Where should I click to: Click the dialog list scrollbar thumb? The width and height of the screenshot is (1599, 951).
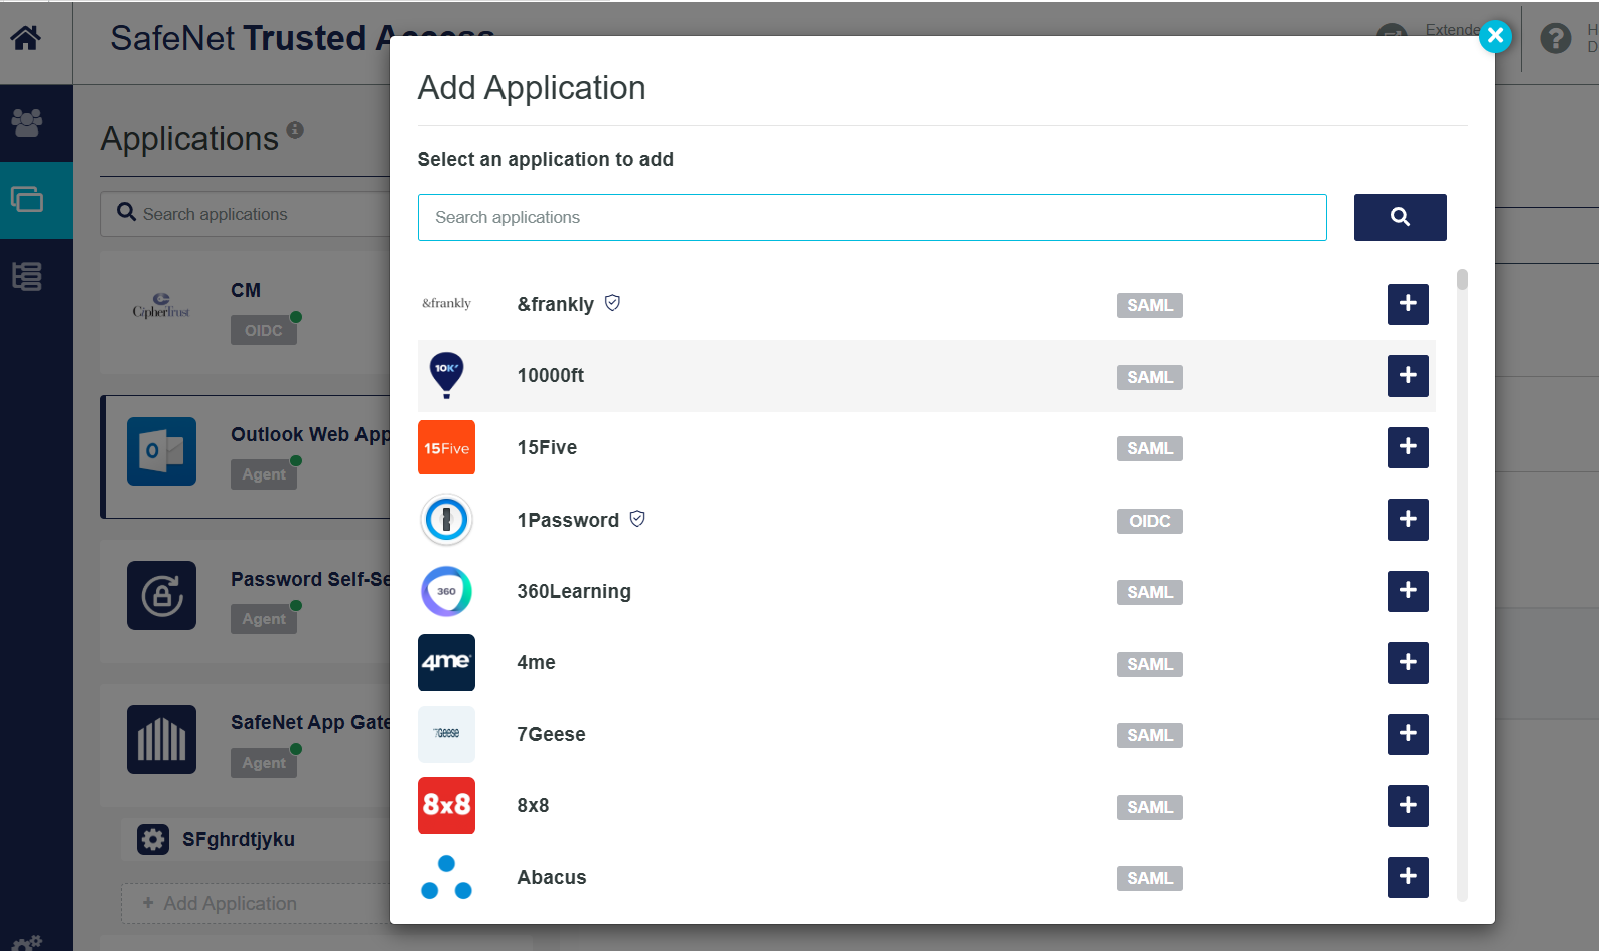click(1462, 279)
